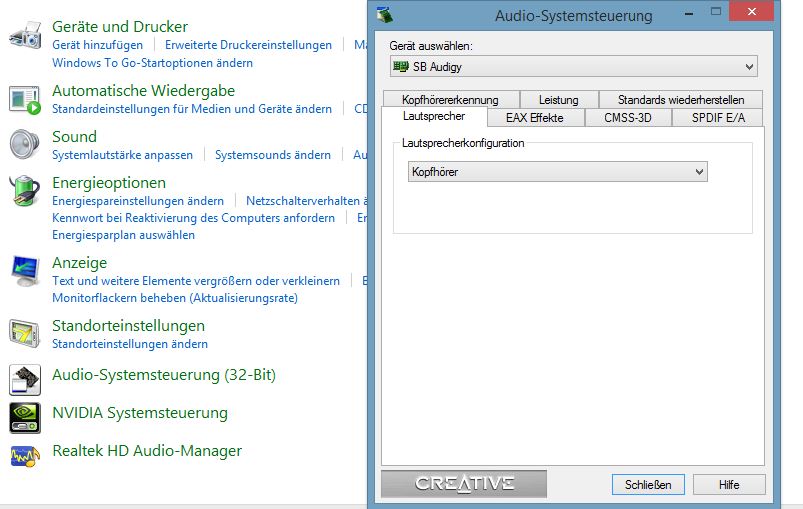Click Systemlautstärke anpassen link
This screenshot has width=803, height=509.
pos(122,155)
